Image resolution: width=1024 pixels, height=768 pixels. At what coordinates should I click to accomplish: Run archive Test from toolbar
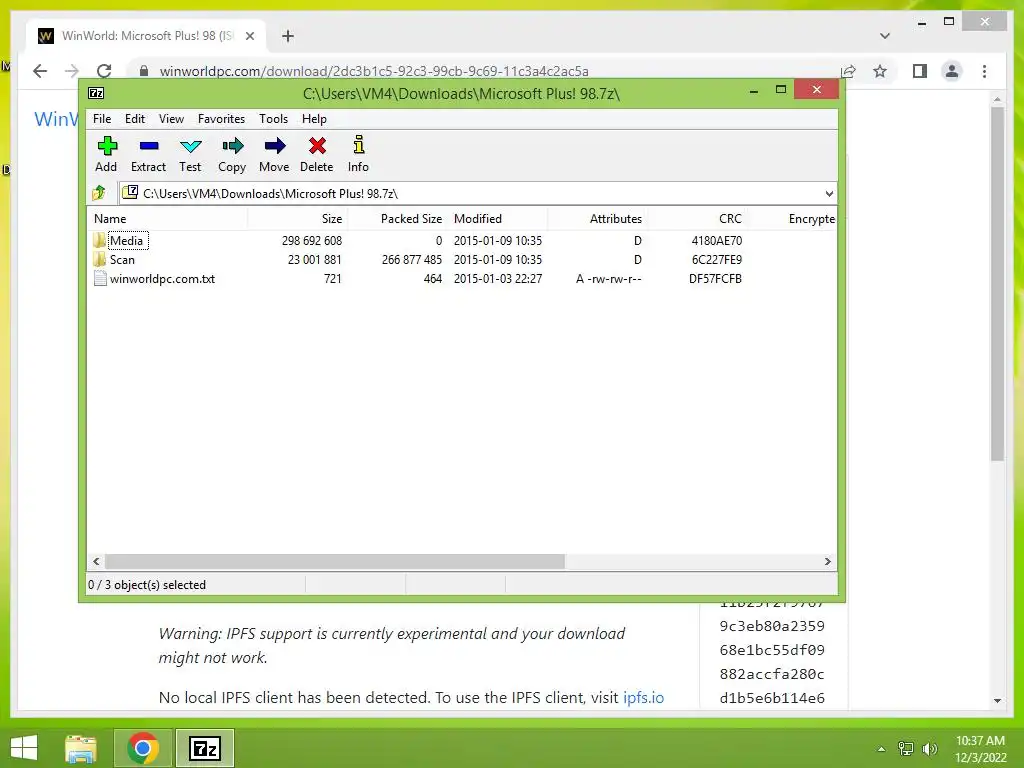tap(191, 146)
